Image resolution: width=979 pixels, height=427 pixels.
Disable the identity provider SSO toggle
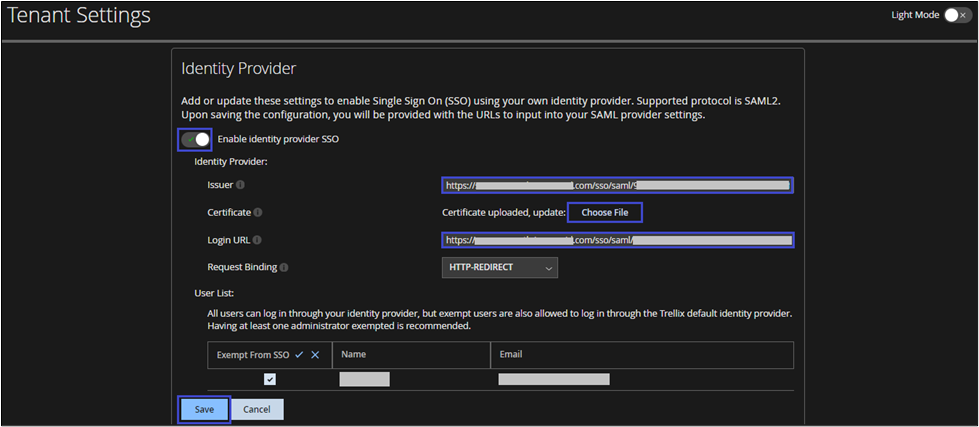click(x=196, y=139)
